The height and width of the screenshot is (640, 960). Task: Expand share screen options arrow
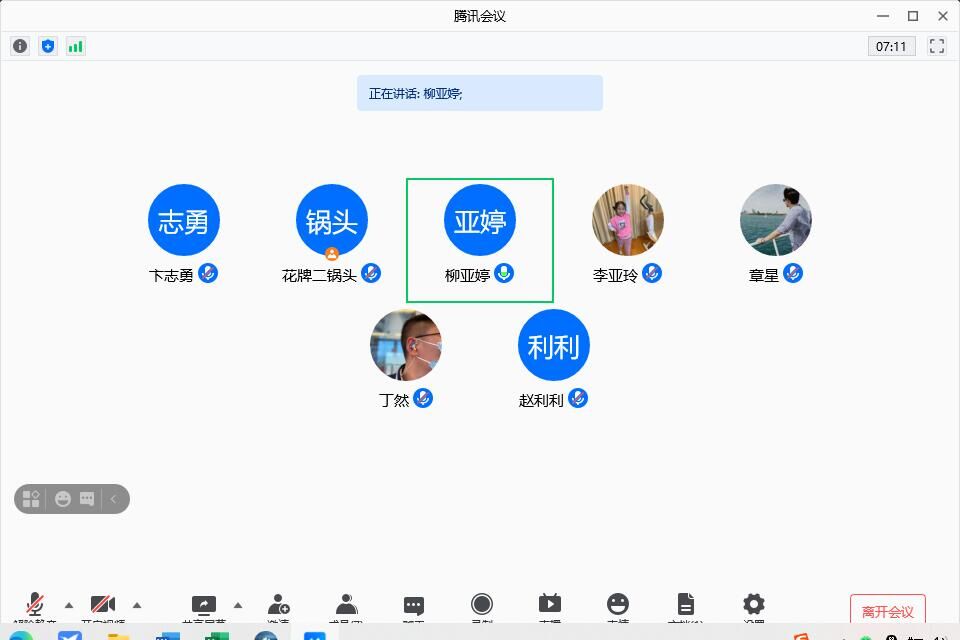tap(238, 605)
